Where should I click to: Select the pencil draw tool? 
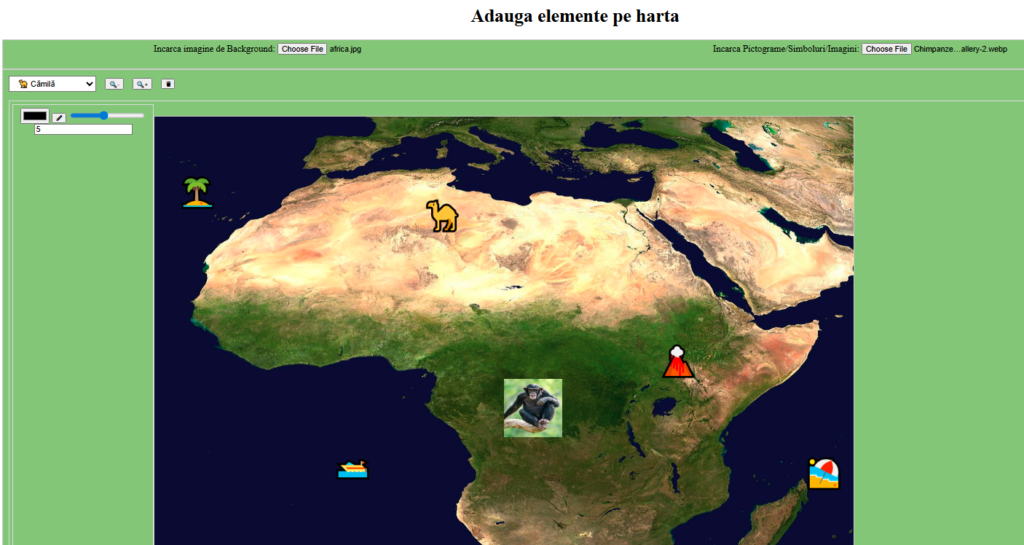[59, 118]
